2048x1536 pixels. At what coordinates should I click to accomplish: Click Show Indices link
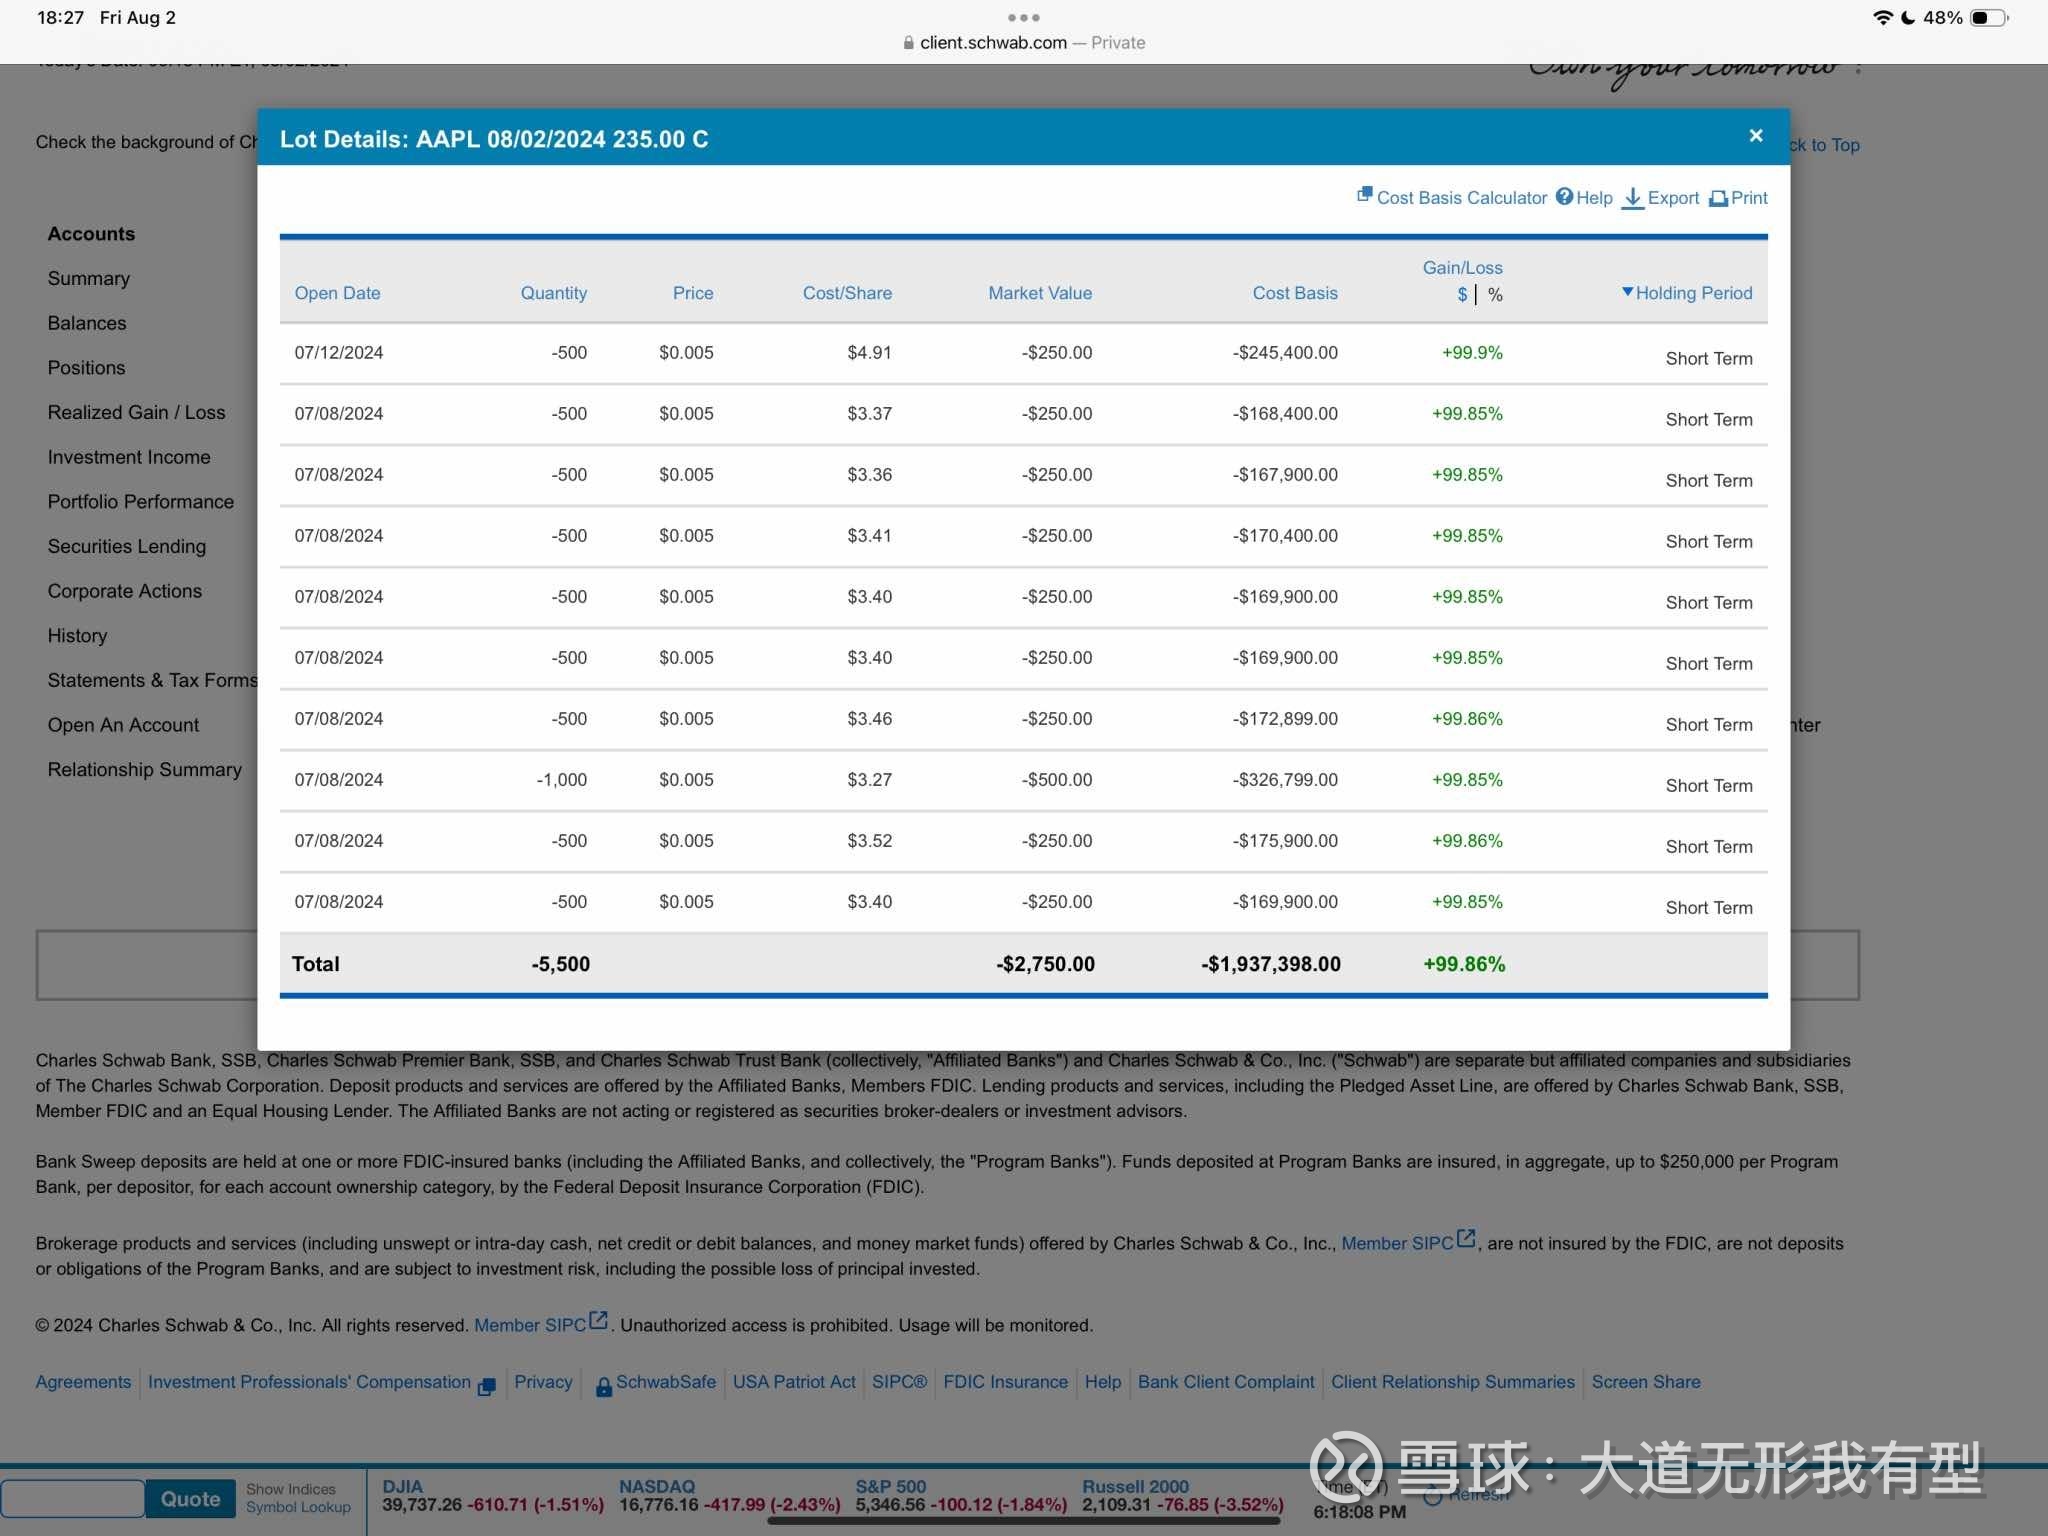(291, 1490)
